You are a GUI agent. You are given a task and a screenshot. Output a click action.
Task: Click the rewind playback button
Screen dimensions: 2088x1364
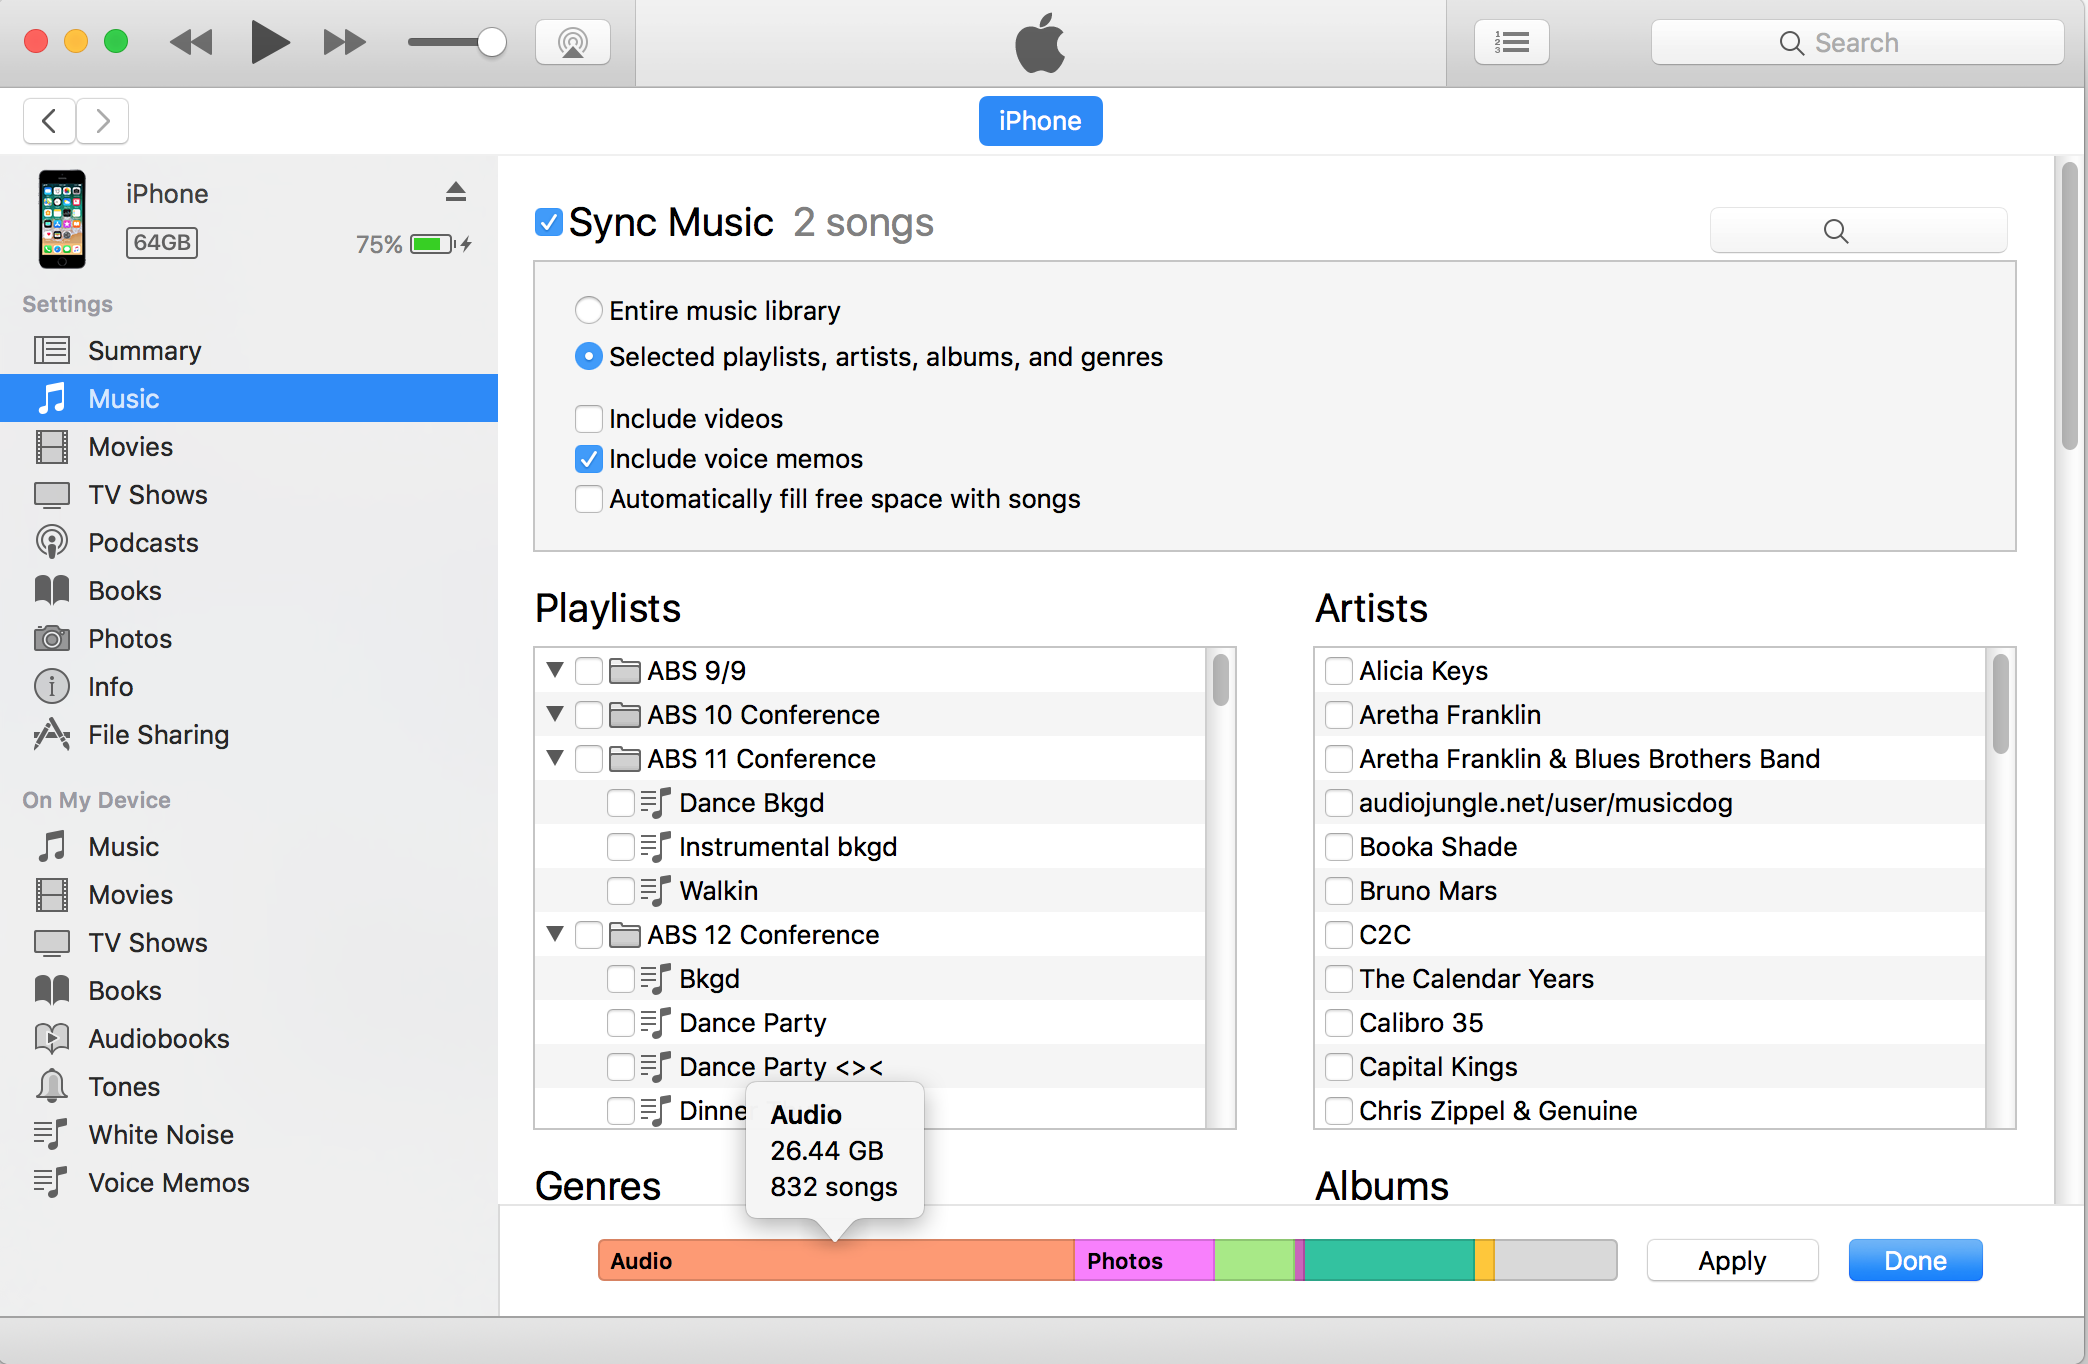(191, 42)
